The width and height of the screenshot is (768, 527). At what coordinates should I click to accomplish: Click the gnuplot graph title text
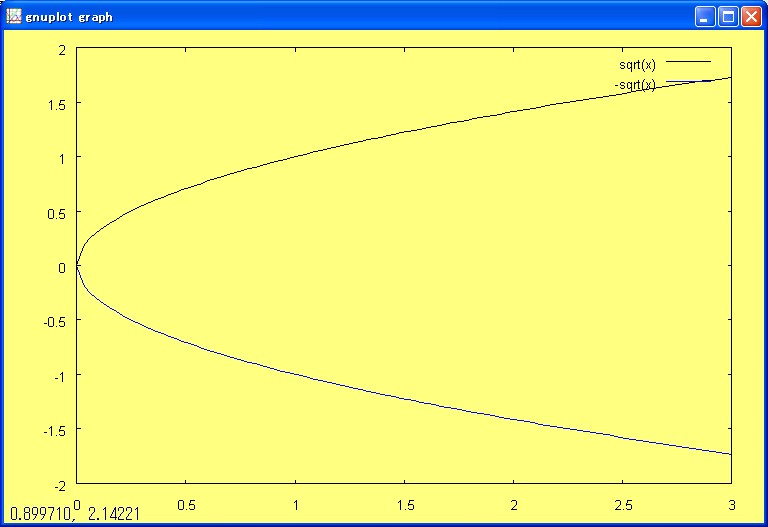[x=69, y=18]
